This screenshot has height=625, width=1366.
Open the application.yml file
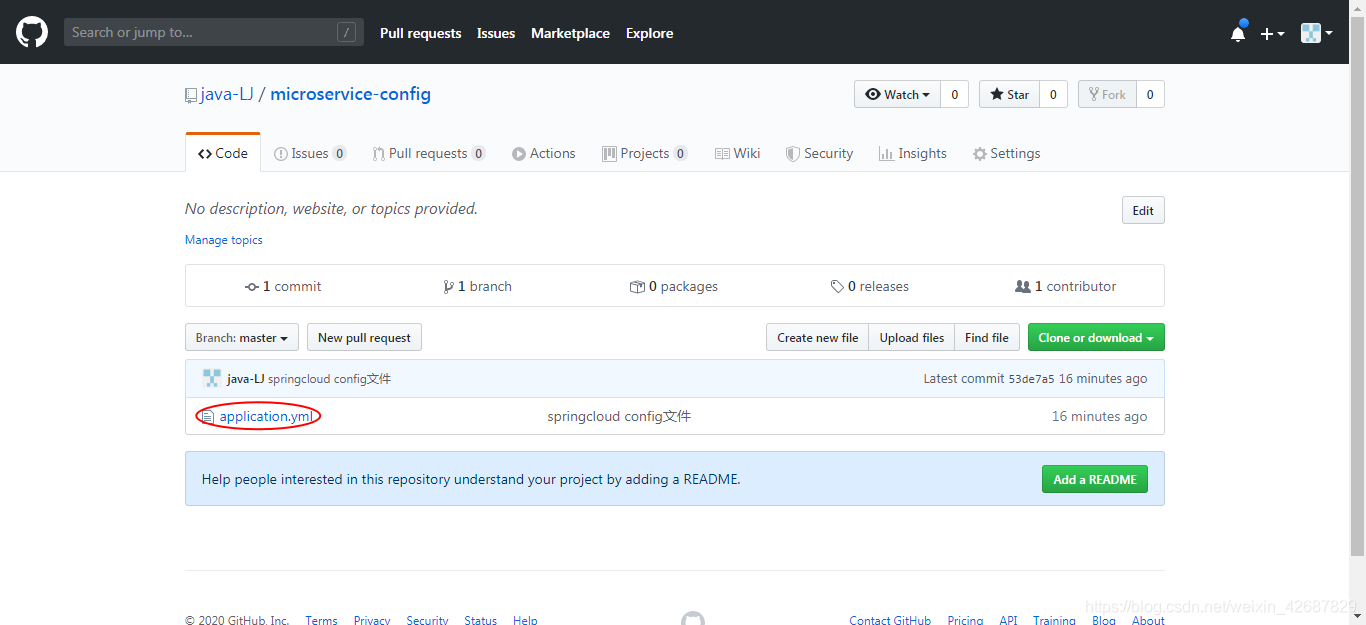(268, 417)
